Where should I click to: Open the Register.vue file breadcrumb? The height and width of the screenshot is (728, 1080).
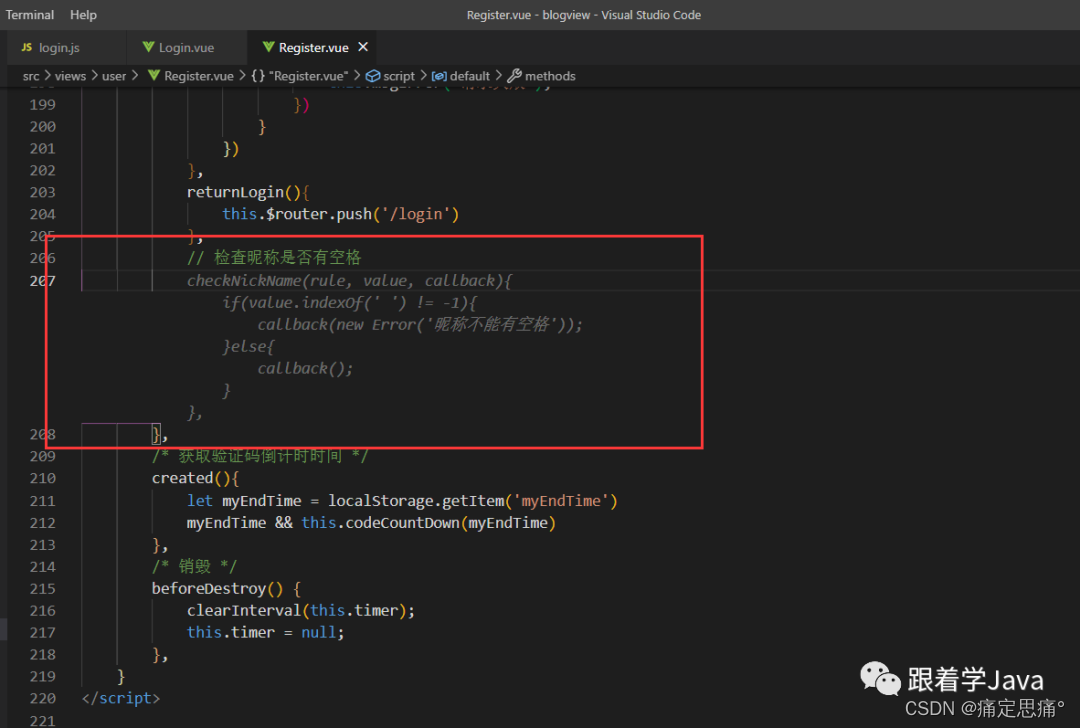[198, 76]
